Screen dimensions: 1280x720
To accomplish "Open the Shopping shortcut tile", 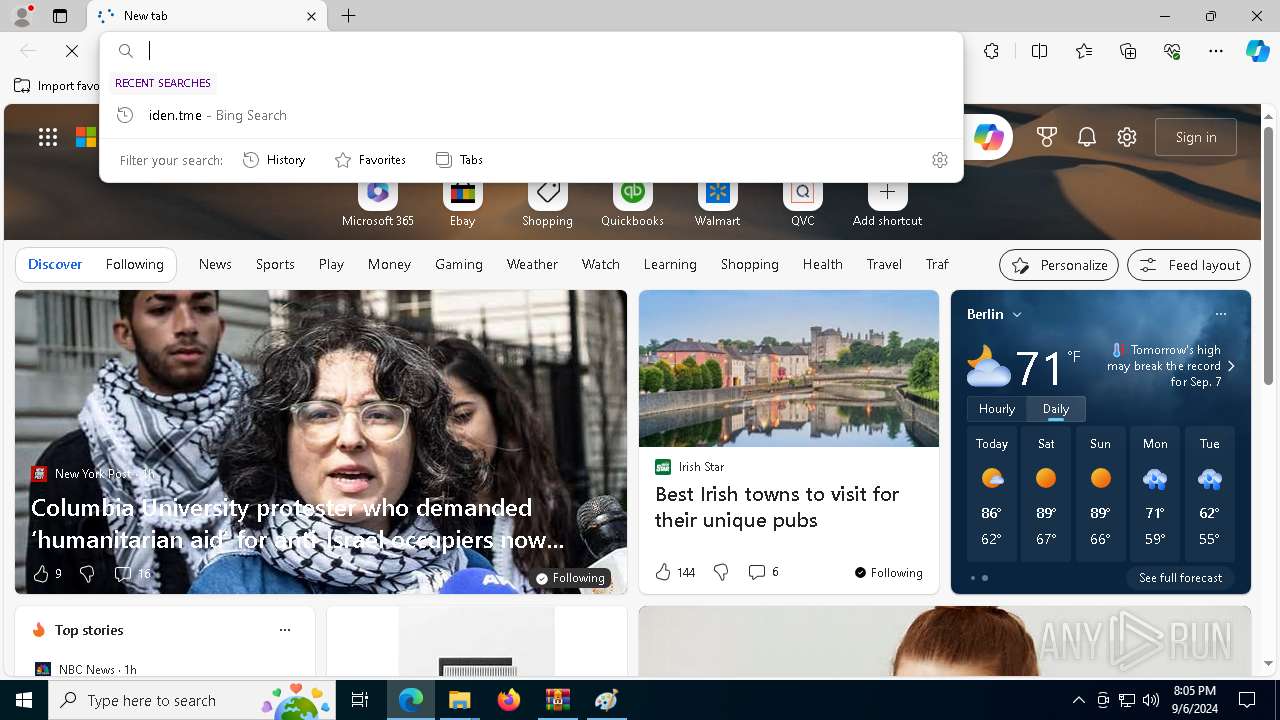I will pos(547,204).
